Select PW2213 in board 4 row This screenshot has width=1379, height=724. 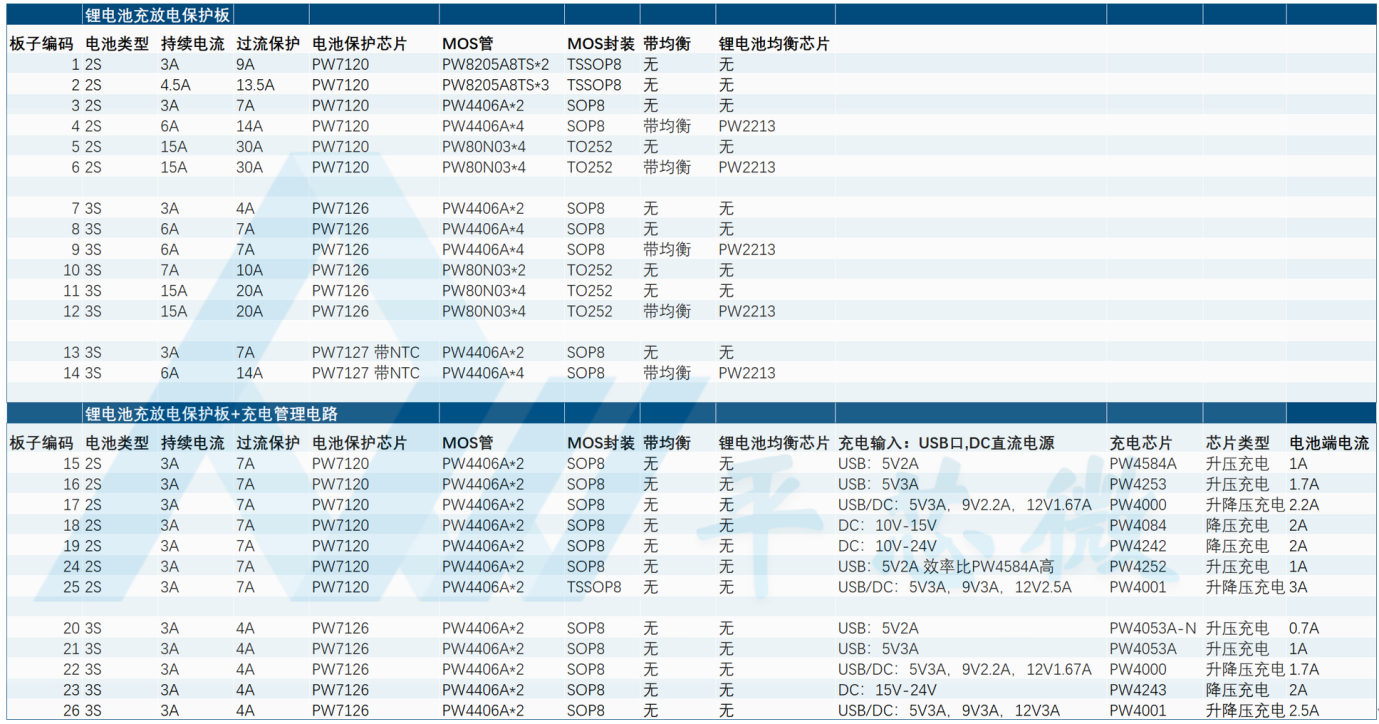[747, 126]
